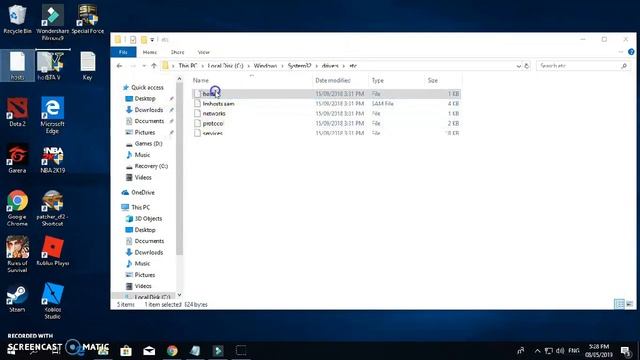The image size is (640, 360).
Task: Switch to large icons view
Action: [630, 304]
